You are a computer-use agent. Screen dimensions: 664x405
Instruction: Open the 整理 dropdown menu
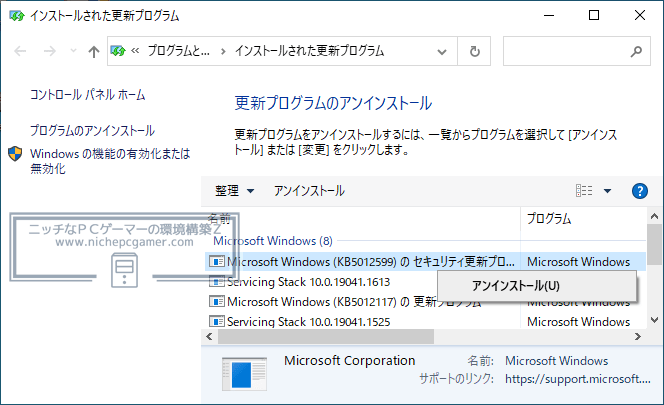tap(235, 191)
